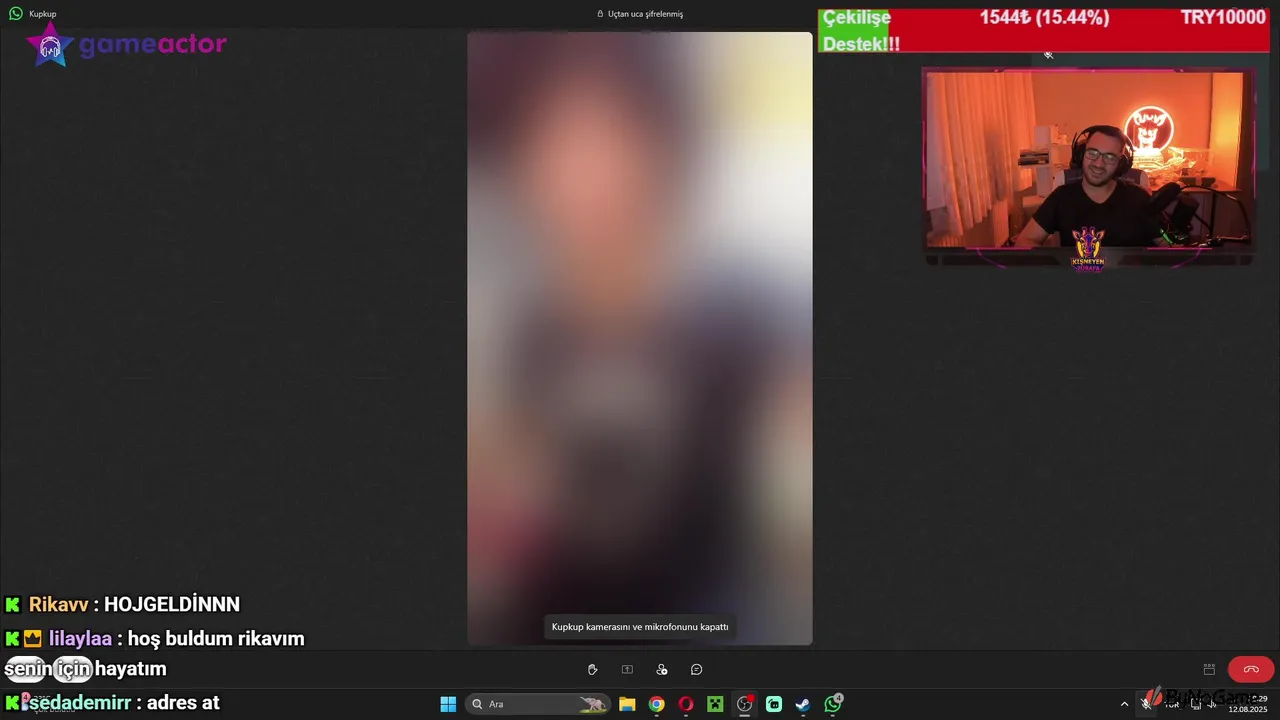The height and width of the screenshot is (720, 1280).
Task: Click the muted microphone tray icon
Action: [1146, 704]
